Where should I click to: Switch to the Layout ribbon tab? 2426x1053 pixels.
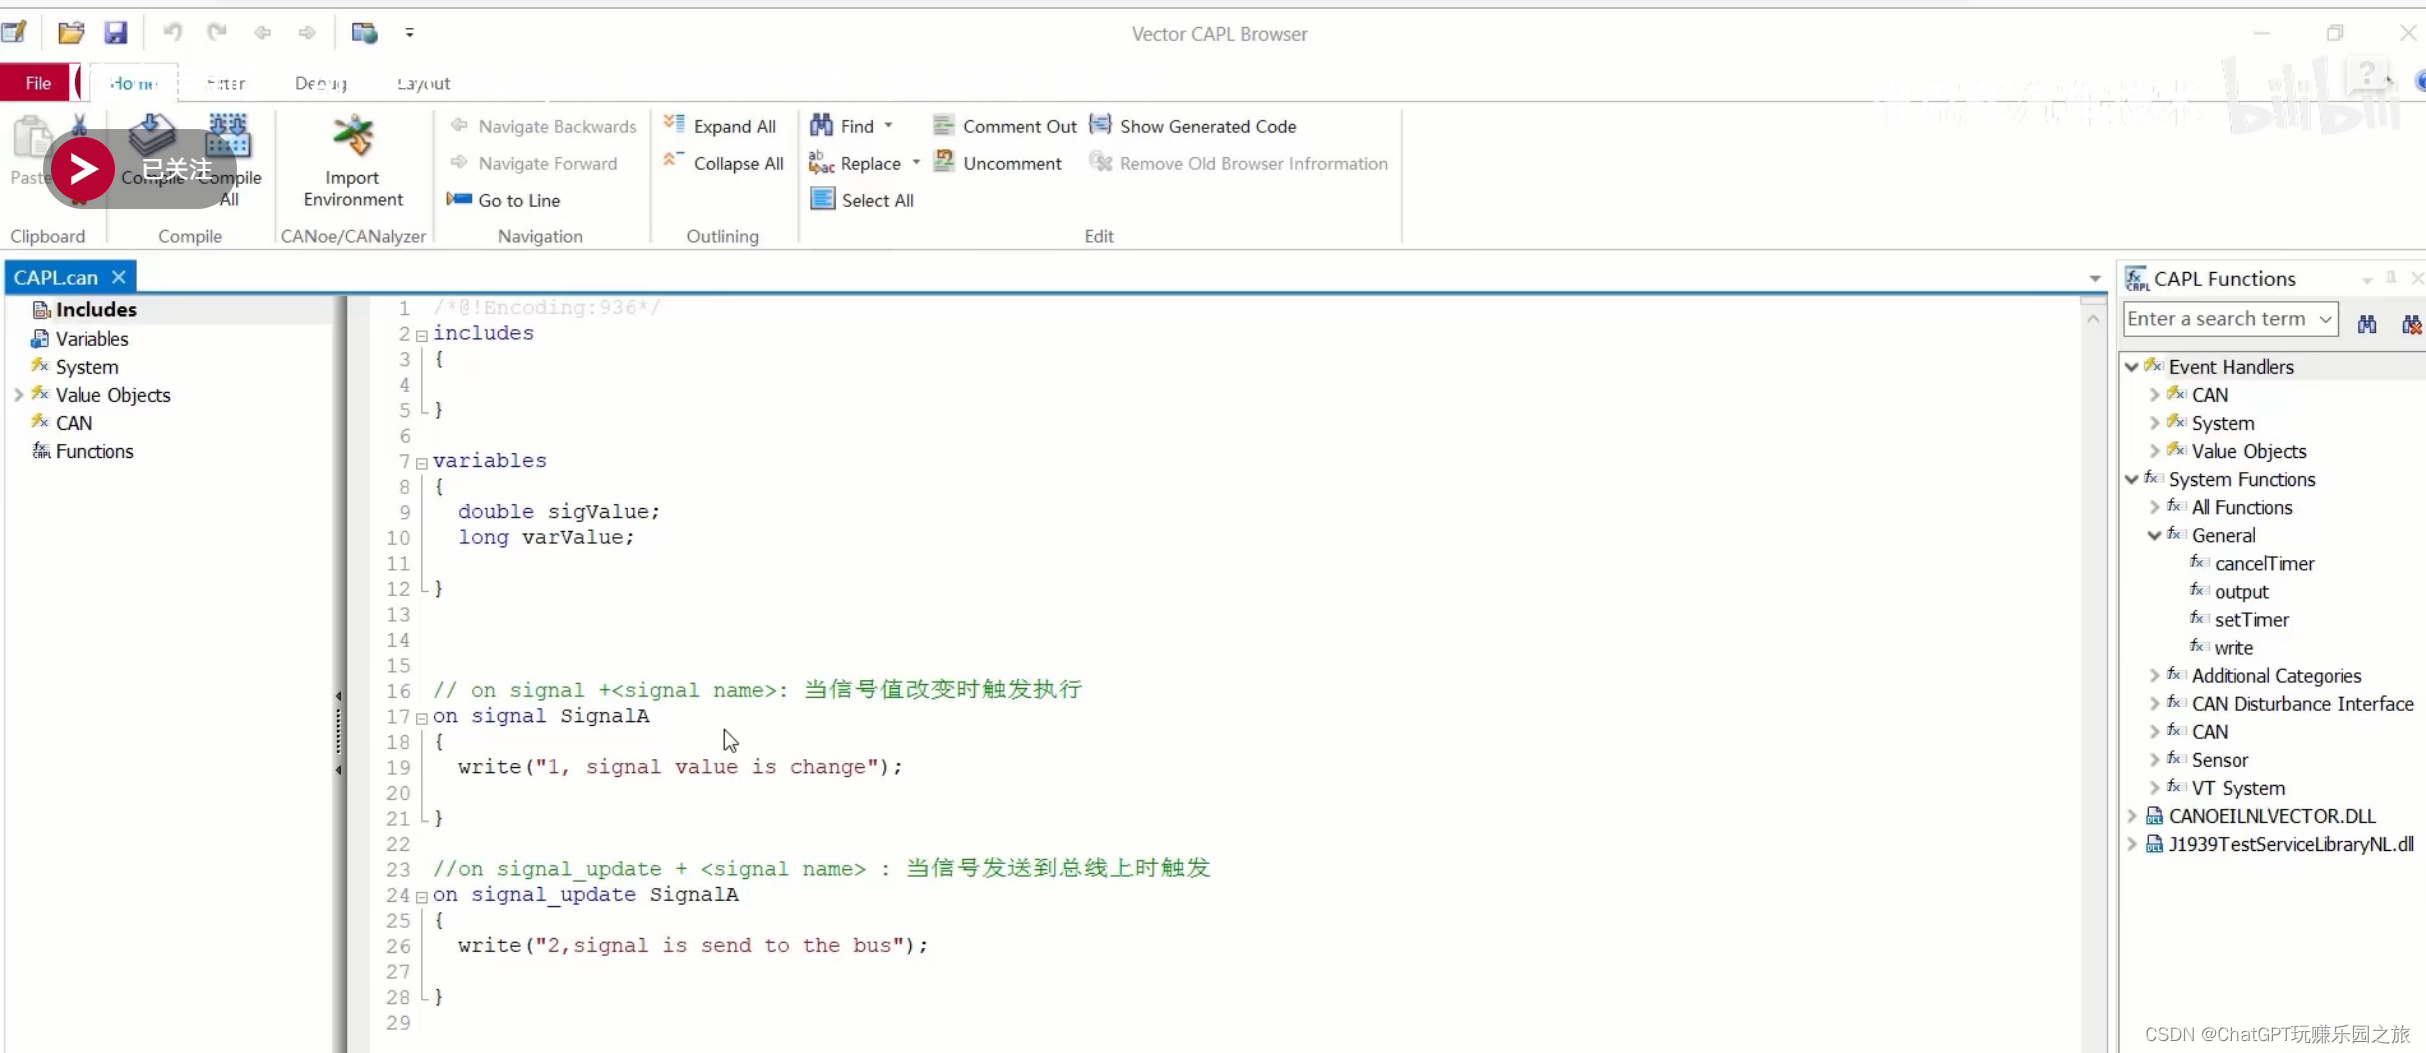click(x=423, y=83)
